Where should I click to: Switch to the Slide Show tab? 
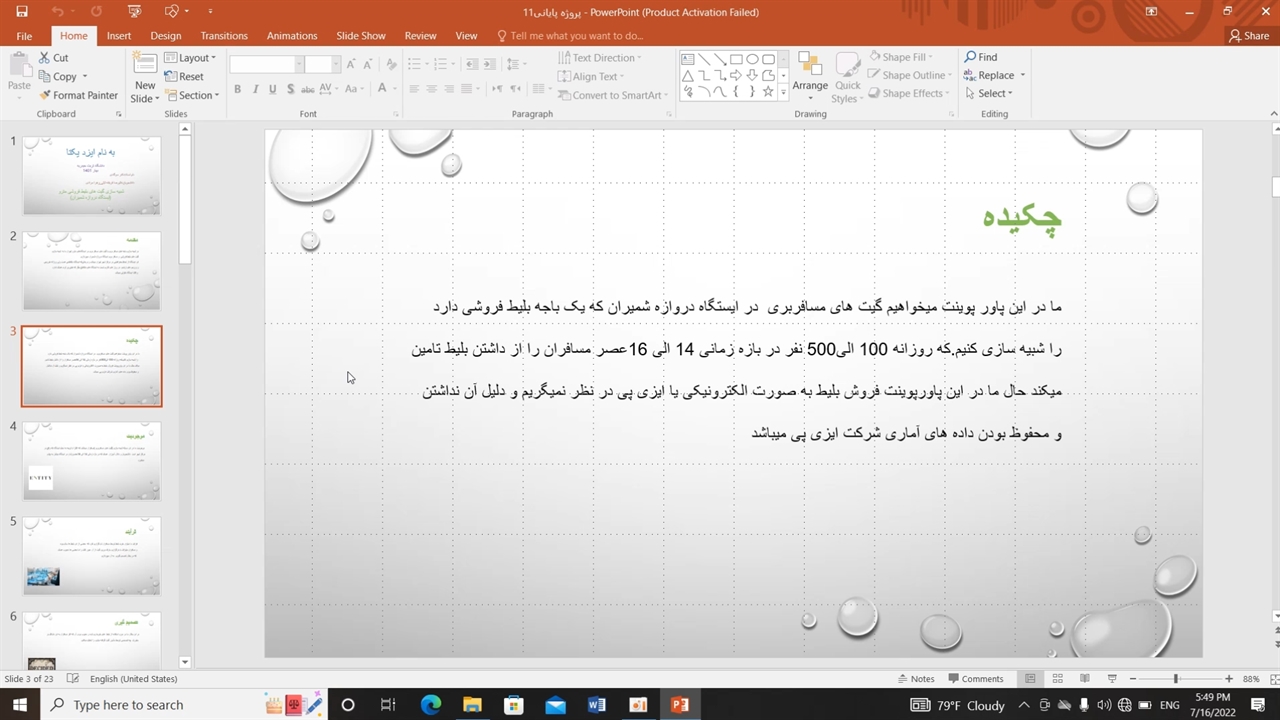(x=360, y=36)
